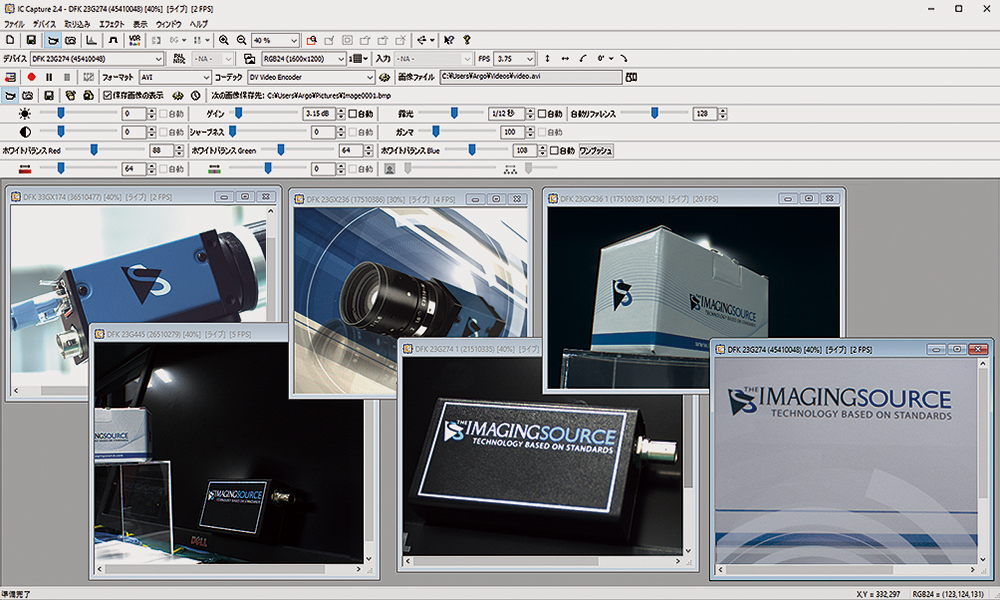This screenshot has height=600, width=1000.
Task: Toggle the live video icon in the top toolbar
Action: (x=53, y=40)
